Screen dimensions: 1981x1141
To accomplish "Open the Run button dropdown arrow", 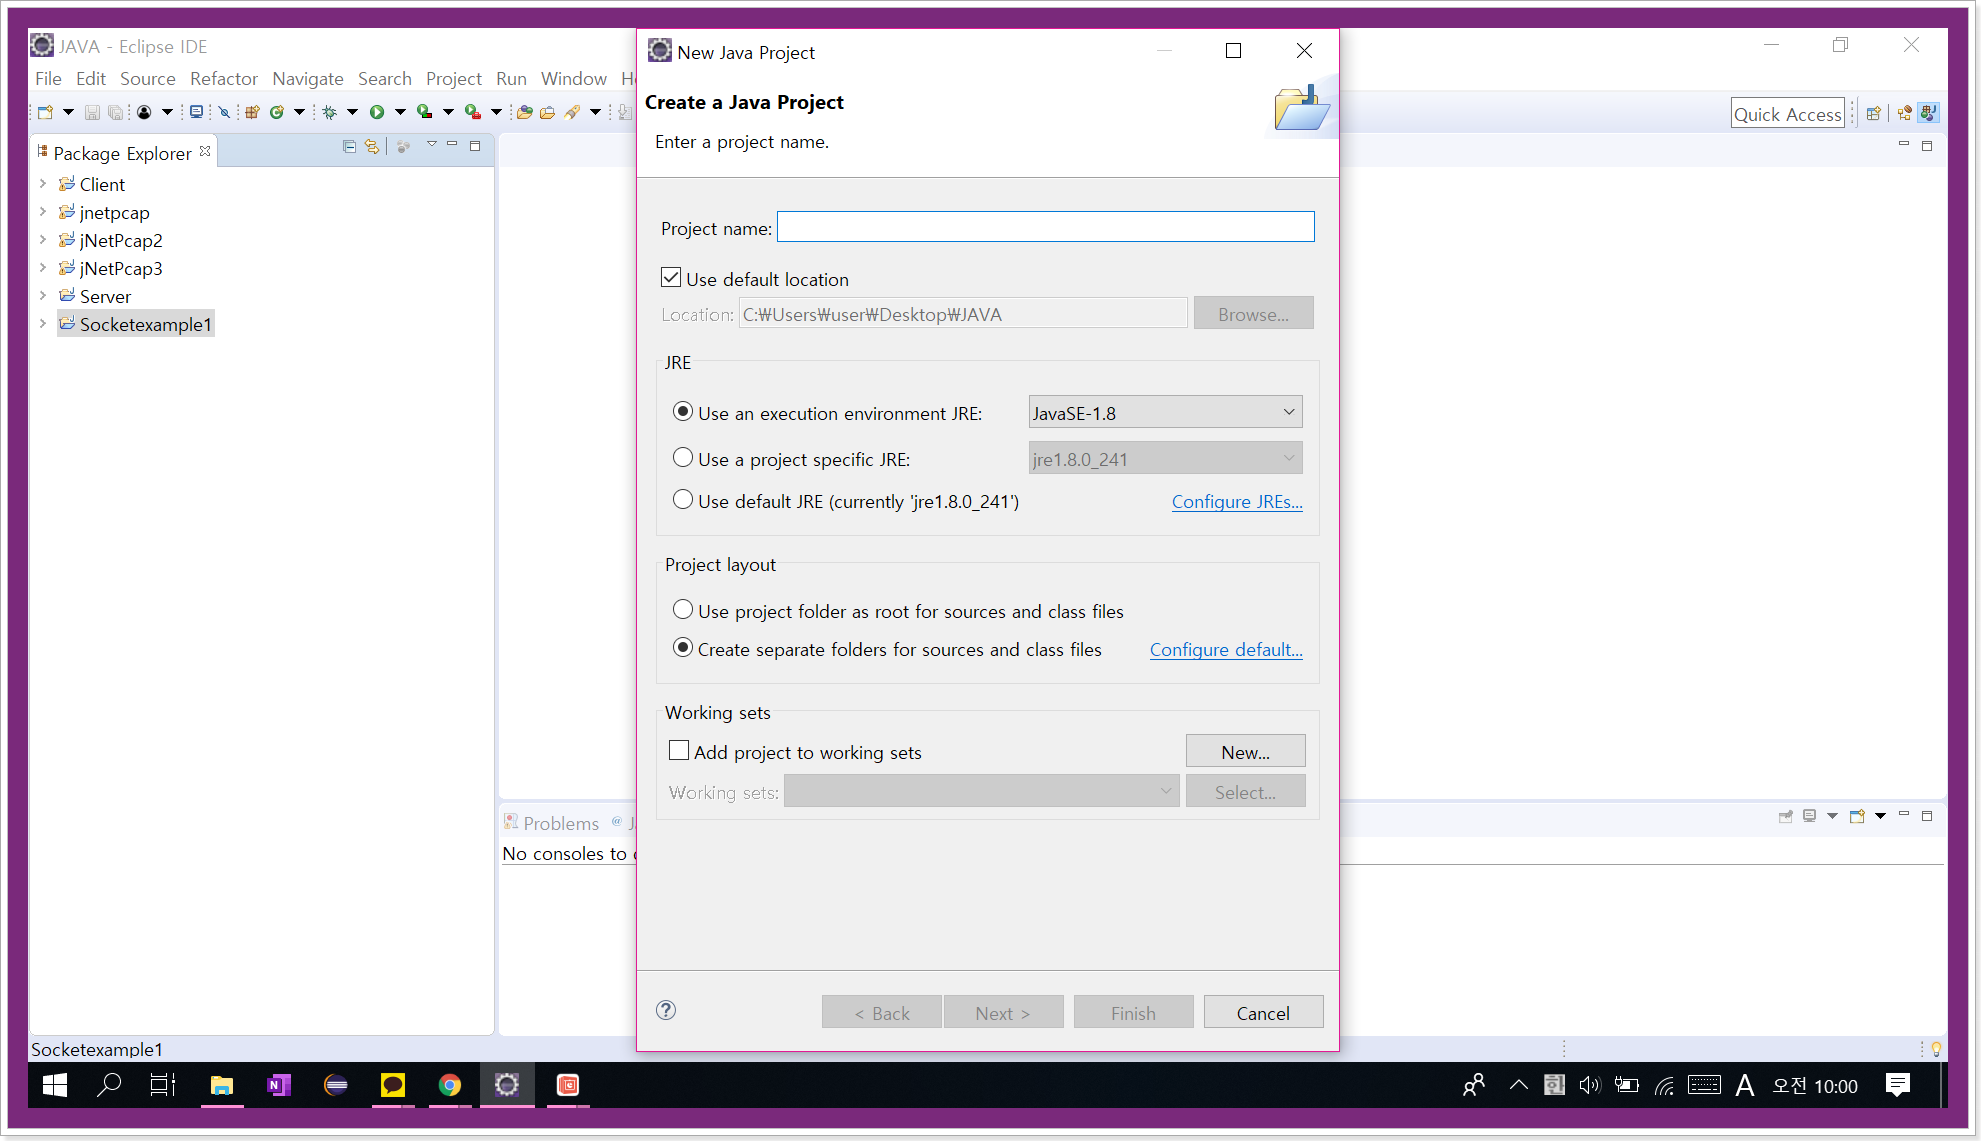I will (400, 112).
